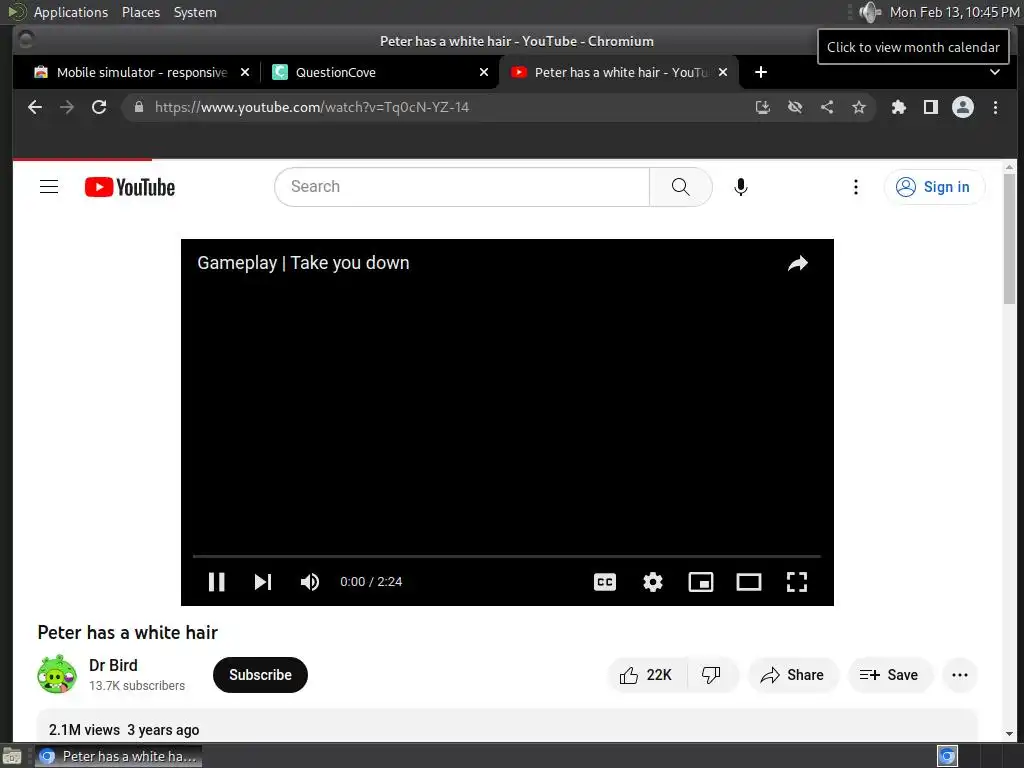Click the clock Mon Feb 13 10:45 PM
The height and width of the screenshot is (768, 1024).
pyautogui.click(x=954, y=12)
